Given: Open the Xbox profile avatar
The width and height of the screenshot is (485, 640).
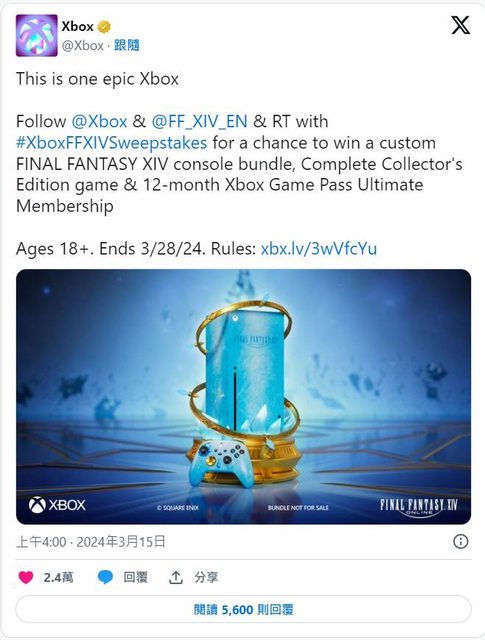Looking at the screenshot, I should tap(37, 36).
